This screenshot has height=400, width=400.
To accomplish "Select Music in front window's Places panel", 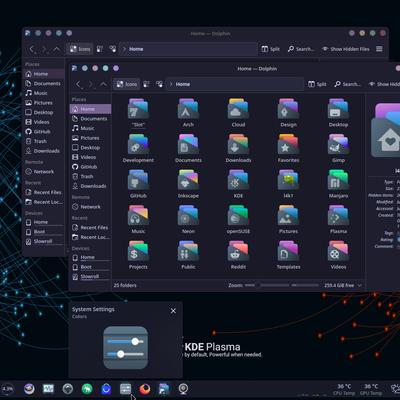I will (x=90, y=128).
